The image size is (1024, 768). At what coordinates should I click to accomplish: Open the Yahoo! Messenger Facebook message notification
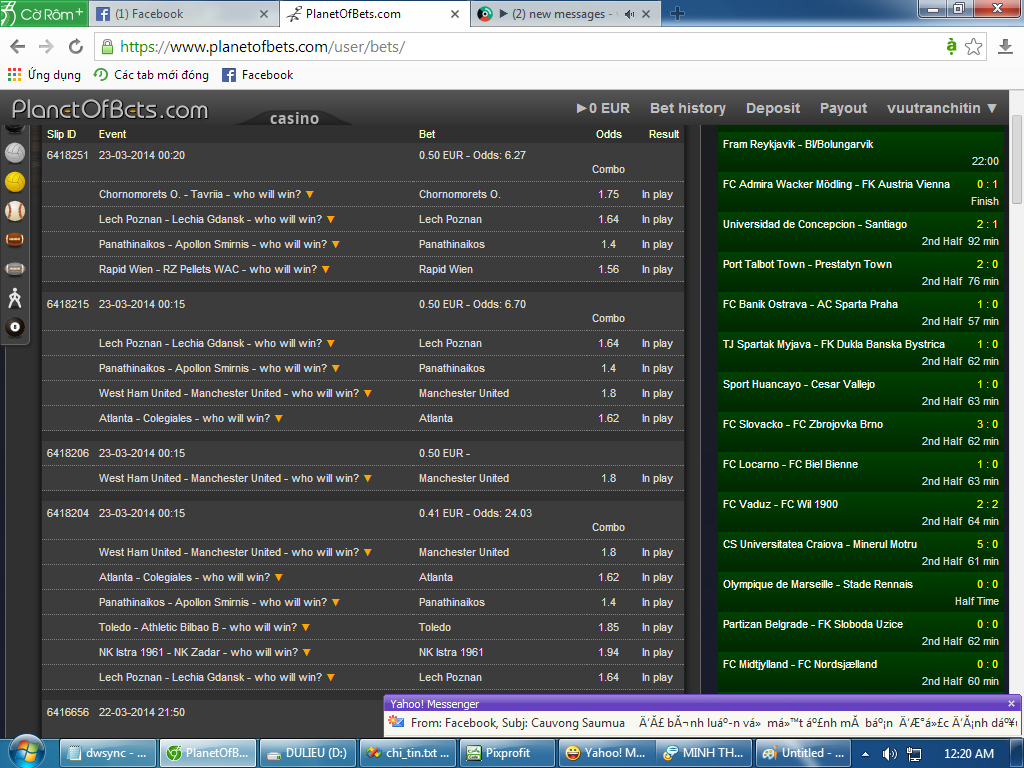pyautogui.click(x=702, y=723)
